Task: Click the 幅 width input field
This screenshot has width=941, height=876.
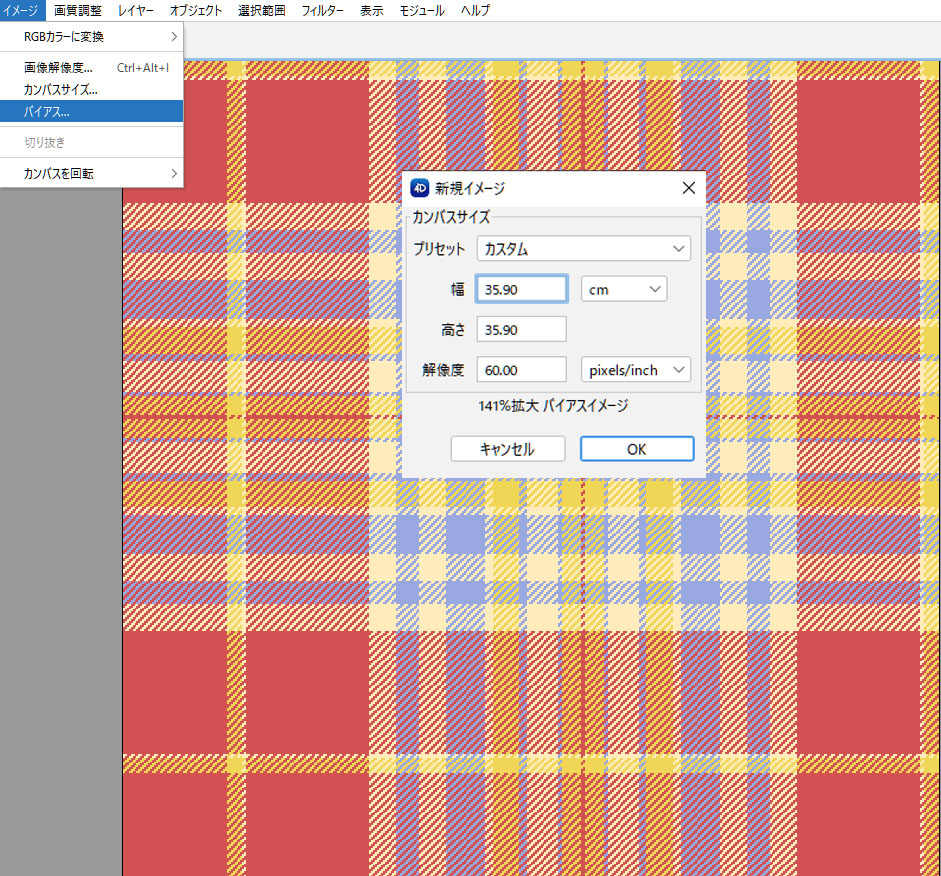Action: tap(521, 289)
